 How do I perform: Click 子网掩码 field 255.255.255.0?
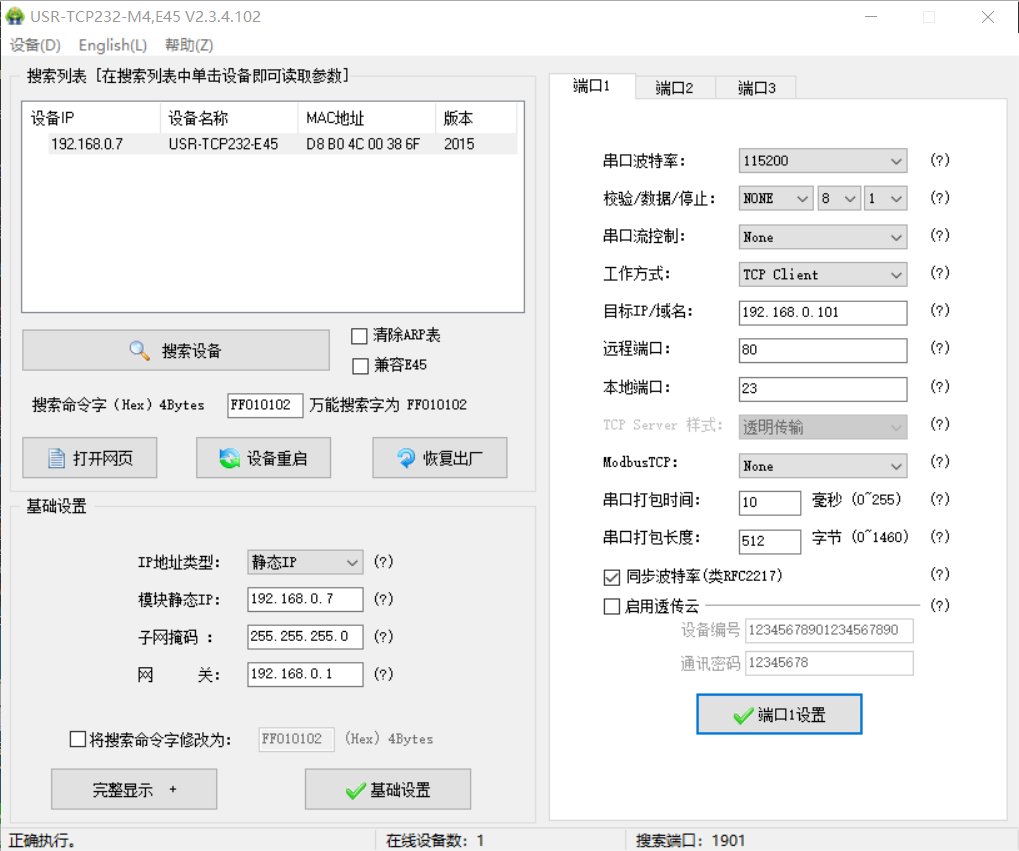tap(305, 636)
